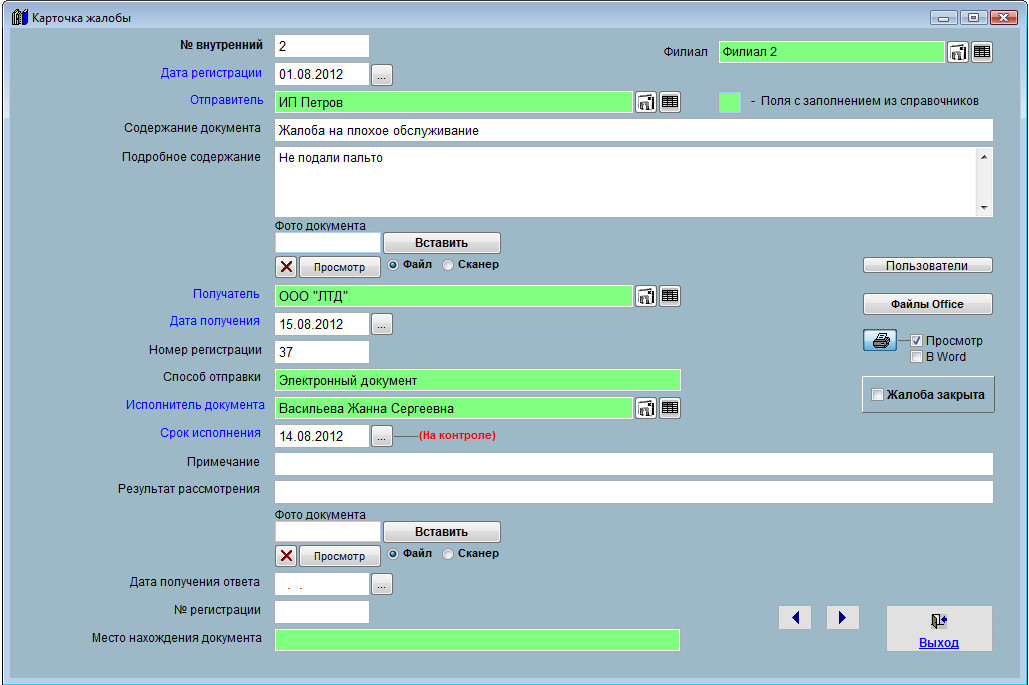Click the Место нахождения документа green field
The image size is (1029, 685).
[x=478, y=640]
